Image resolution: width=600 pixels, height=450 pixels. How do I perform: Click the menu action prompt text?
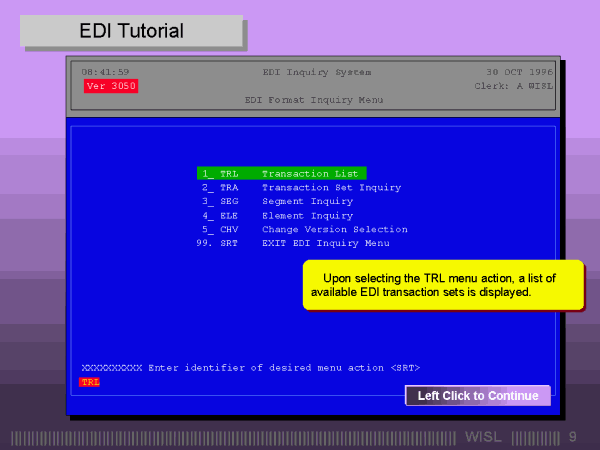pyautogui.click(x=250, y=368)
